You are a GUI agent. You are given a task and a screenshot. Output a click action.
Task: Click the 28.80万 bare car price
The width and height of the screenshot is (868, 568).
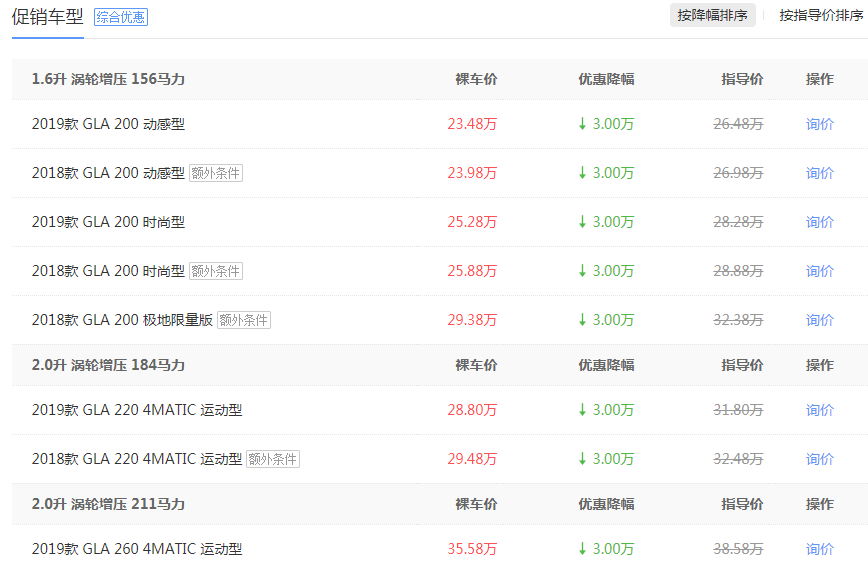(x=472, y=410)
